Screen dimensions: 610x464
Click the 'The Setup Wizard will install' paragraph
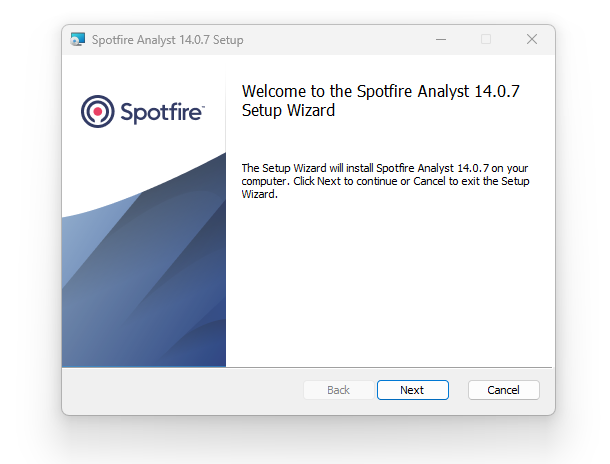coord(385,181)
